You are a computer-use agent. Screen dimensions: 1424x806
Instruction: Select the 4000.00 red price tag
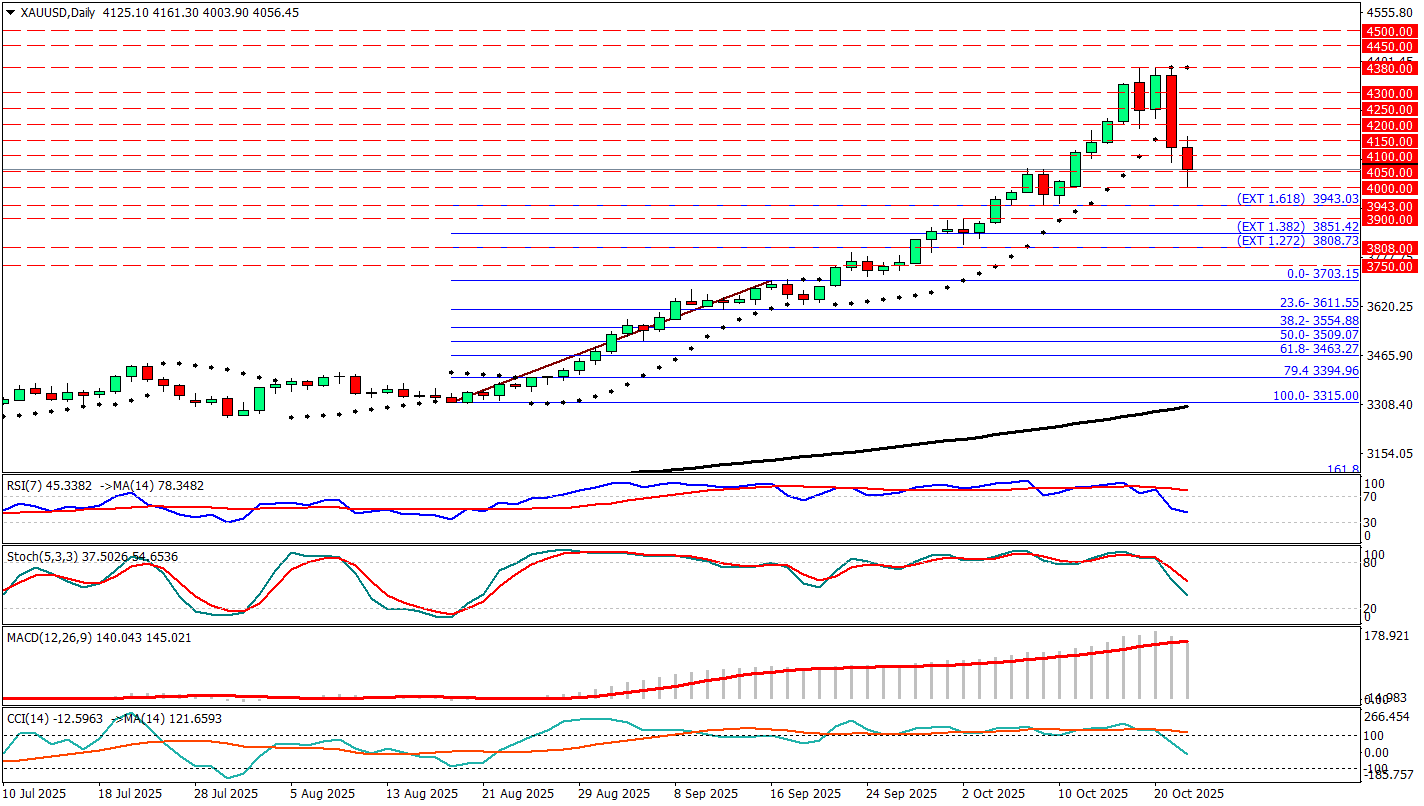click(1390, 189)
